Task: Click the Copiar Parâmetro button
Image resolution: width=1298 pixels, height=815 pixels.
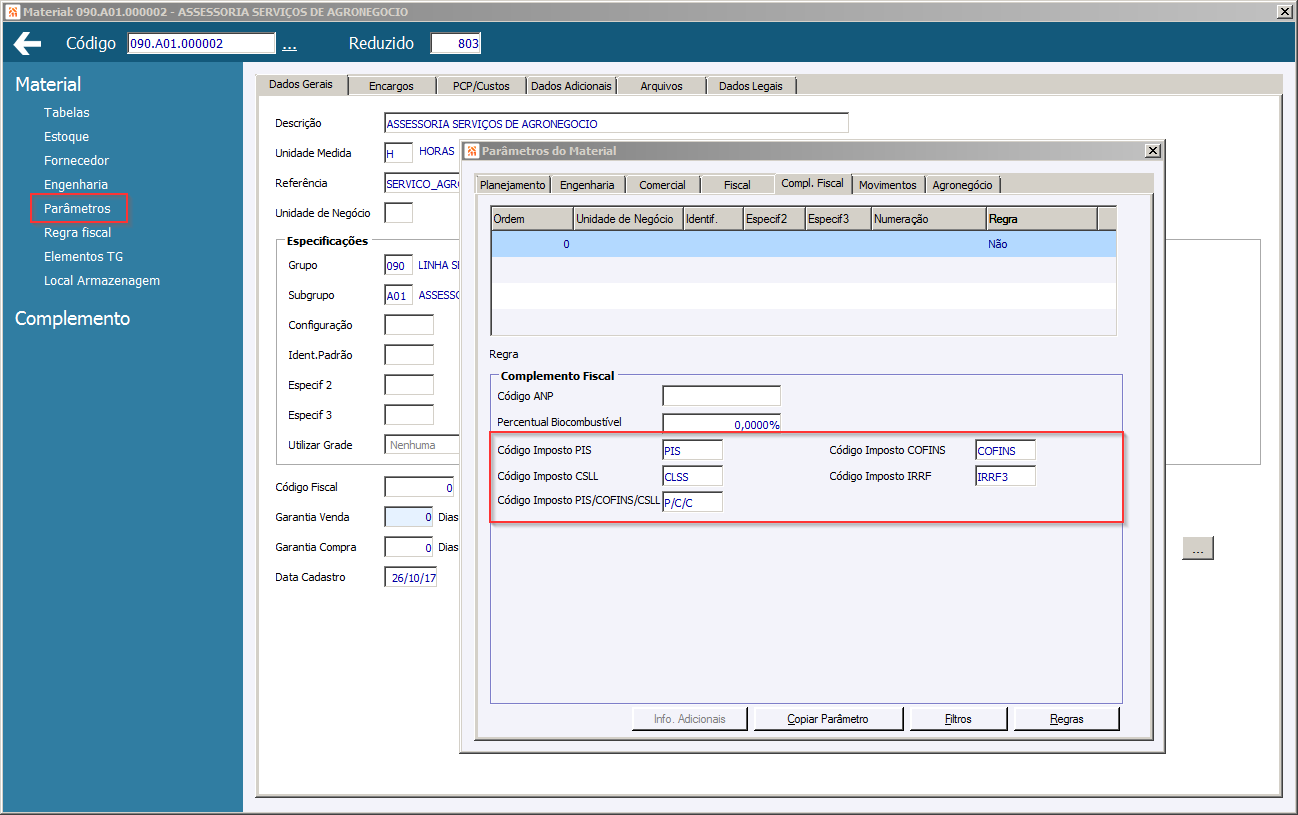Action: click(827, 719)
